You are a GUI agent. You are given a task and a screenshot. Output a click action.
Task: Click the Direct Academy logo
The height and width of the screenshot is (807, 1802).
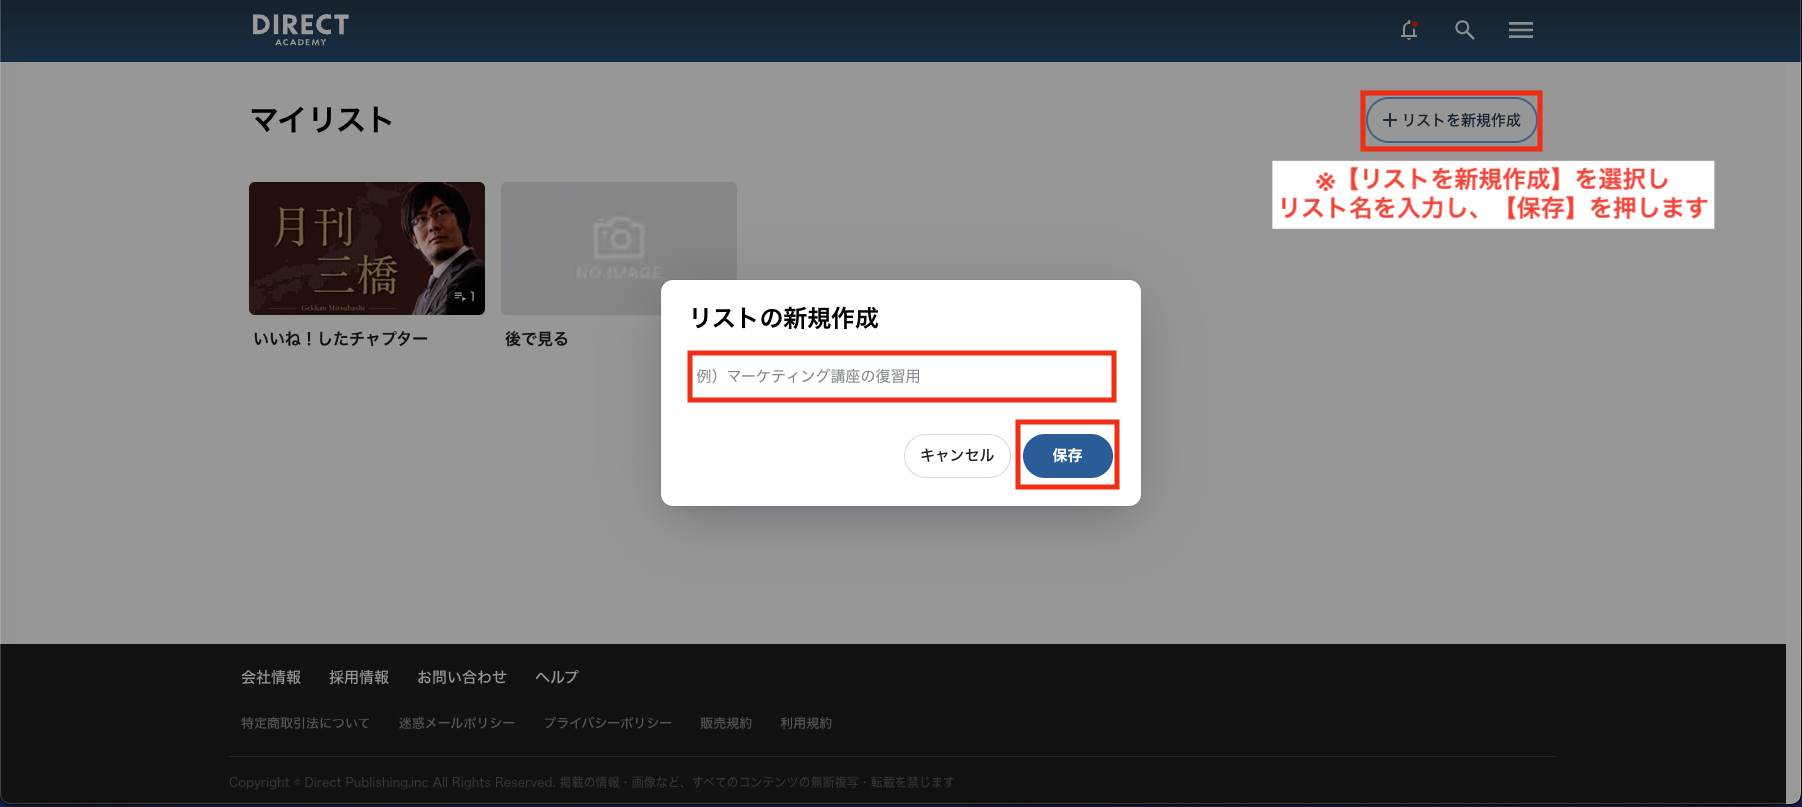point(301,30)
